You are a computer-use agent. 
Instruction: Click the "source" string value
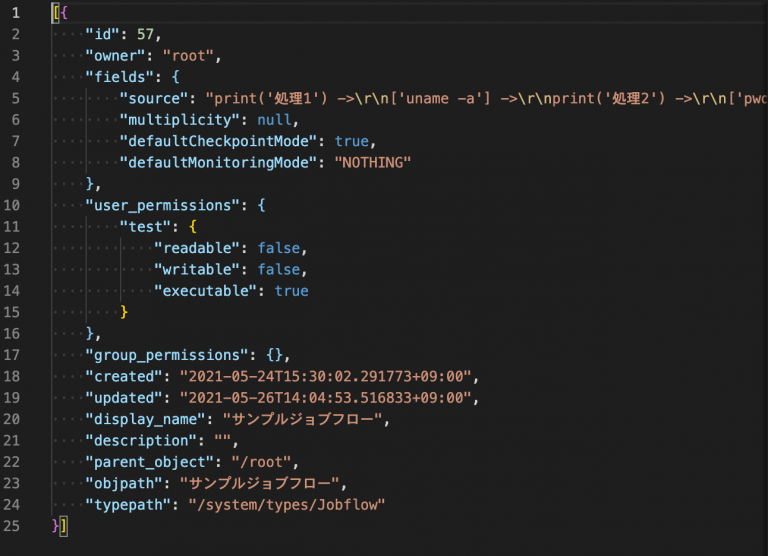point(486,98)
